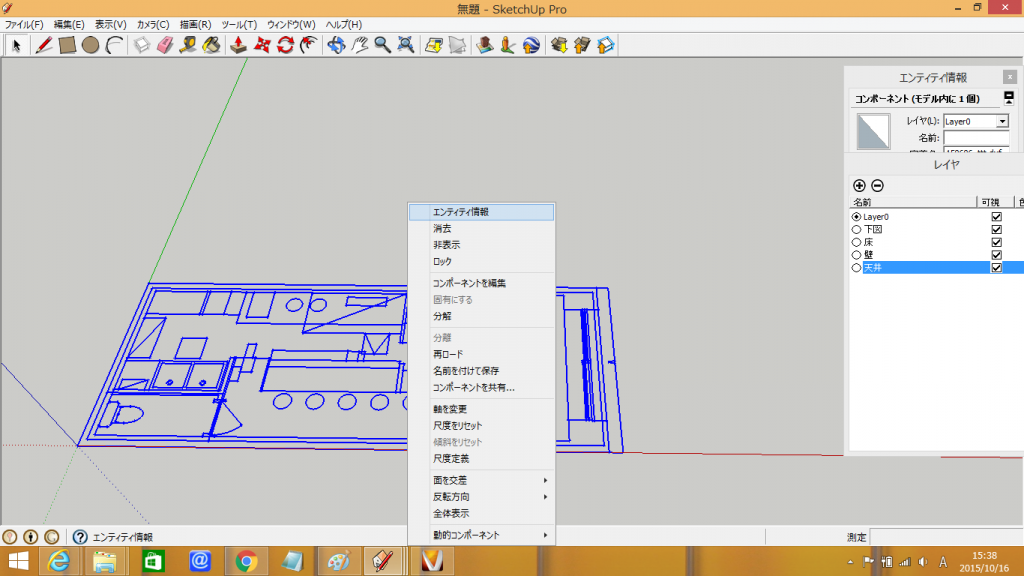Click the add layer plus icon

[859, 185]
